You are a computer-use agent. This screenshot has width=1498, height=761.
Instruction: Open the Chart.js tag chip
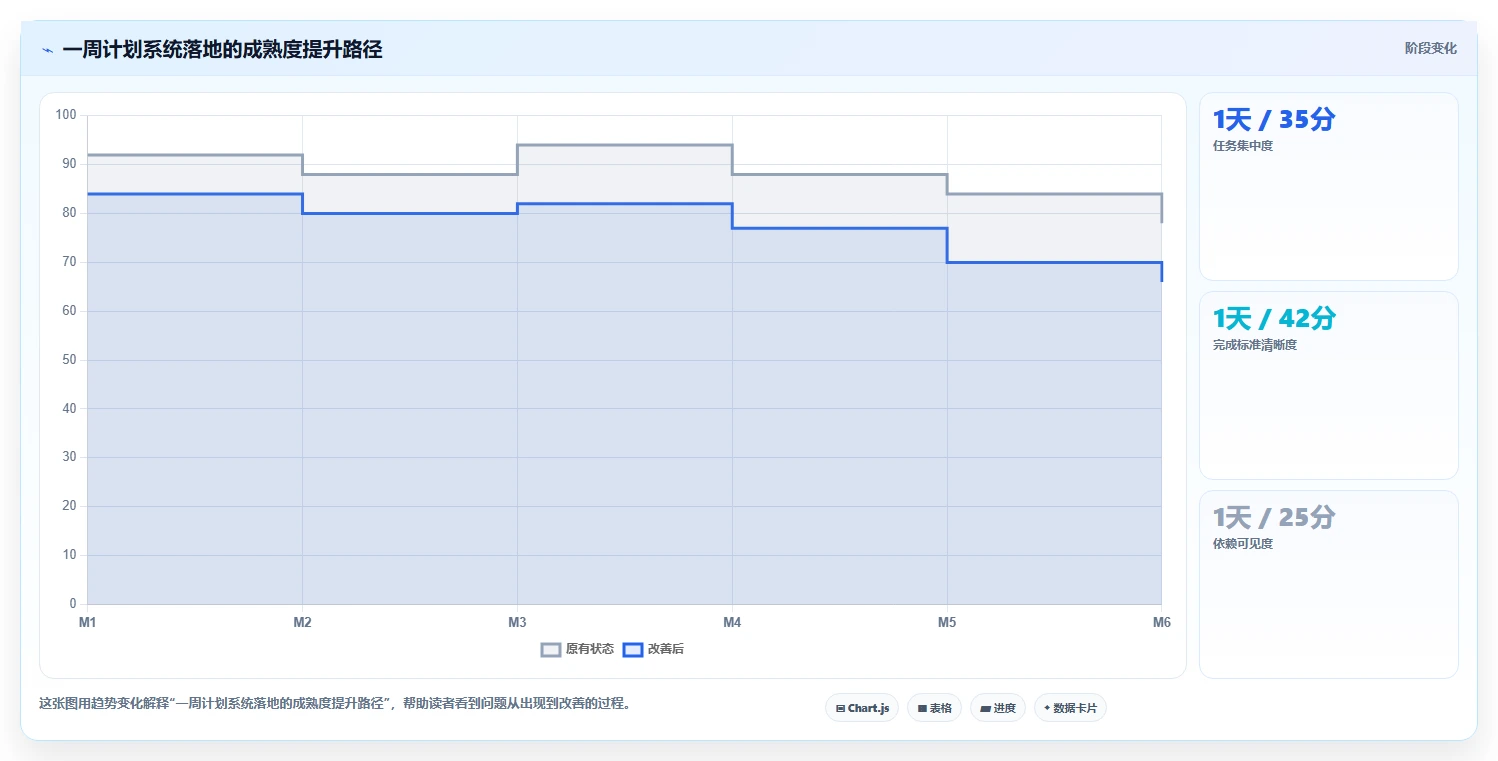pyautogui.click(x=862, y=708)
